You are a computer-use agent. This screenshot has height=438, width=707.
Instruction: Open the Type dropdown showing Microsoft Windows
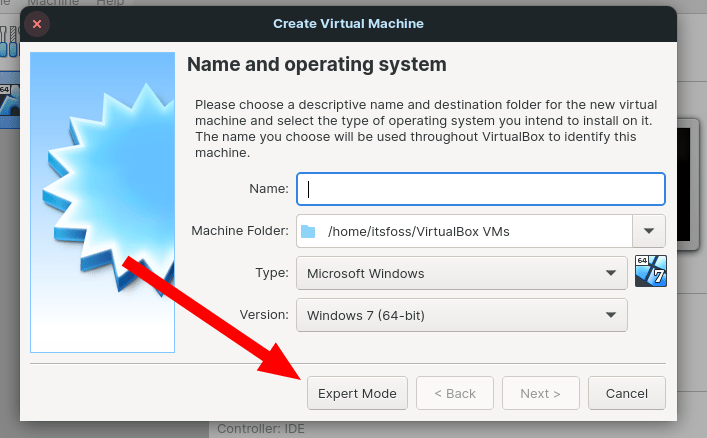[461, 273]
